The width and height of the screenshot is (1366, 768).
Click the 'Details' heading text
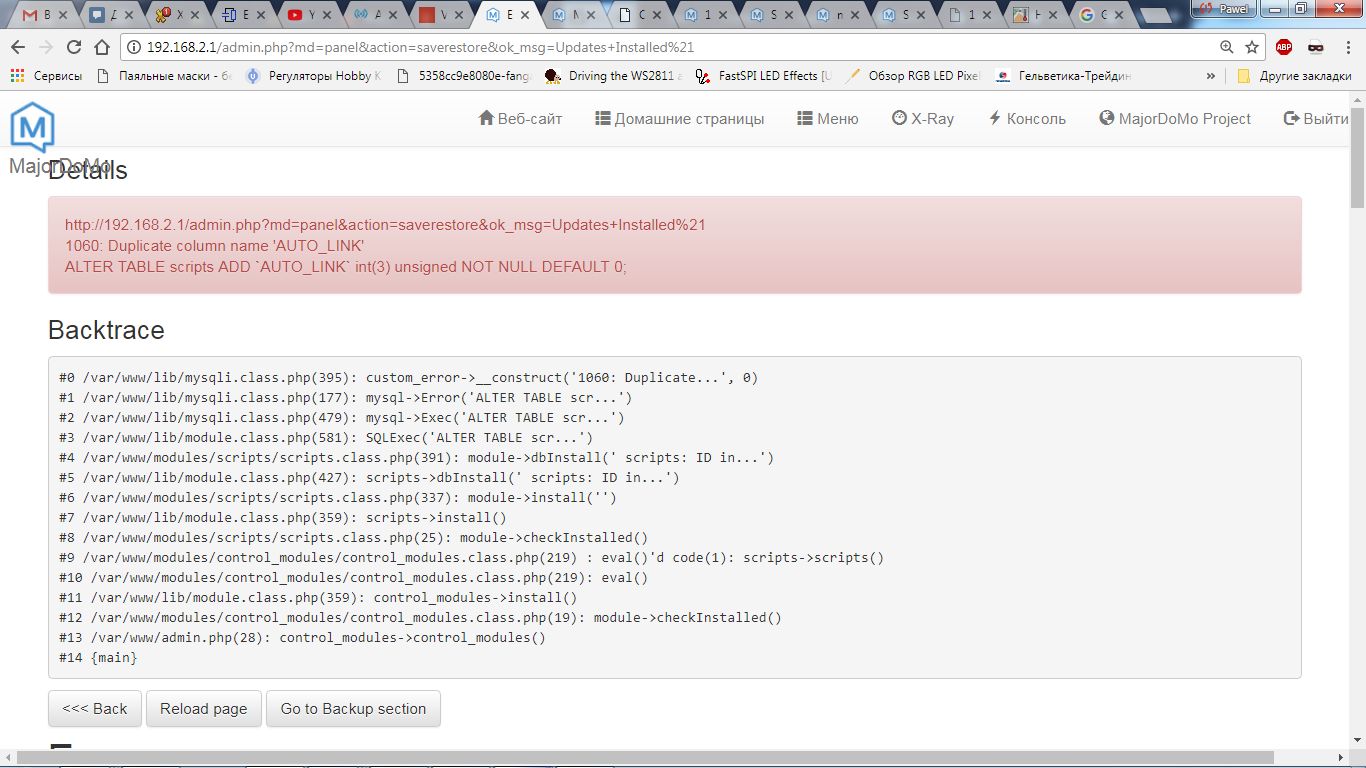[x=88, y=170]
